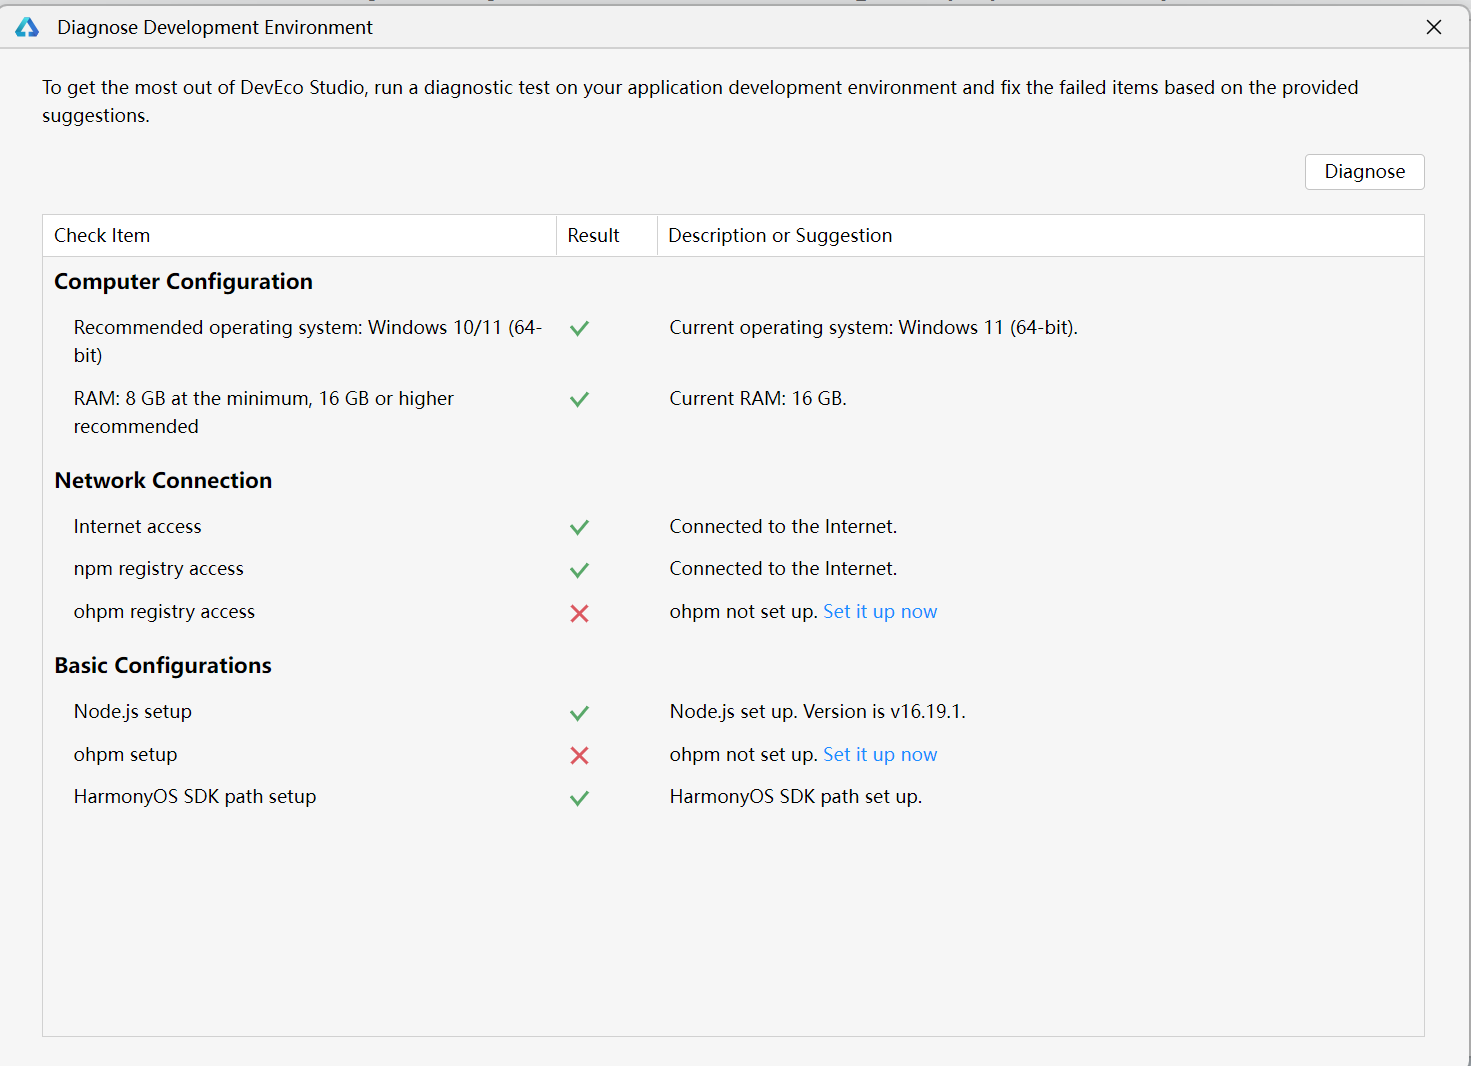The image size is (1471, 1066).
Task: Select 'RAM: 8 GB at the minimum' row text
Action: tap(263, 413)
